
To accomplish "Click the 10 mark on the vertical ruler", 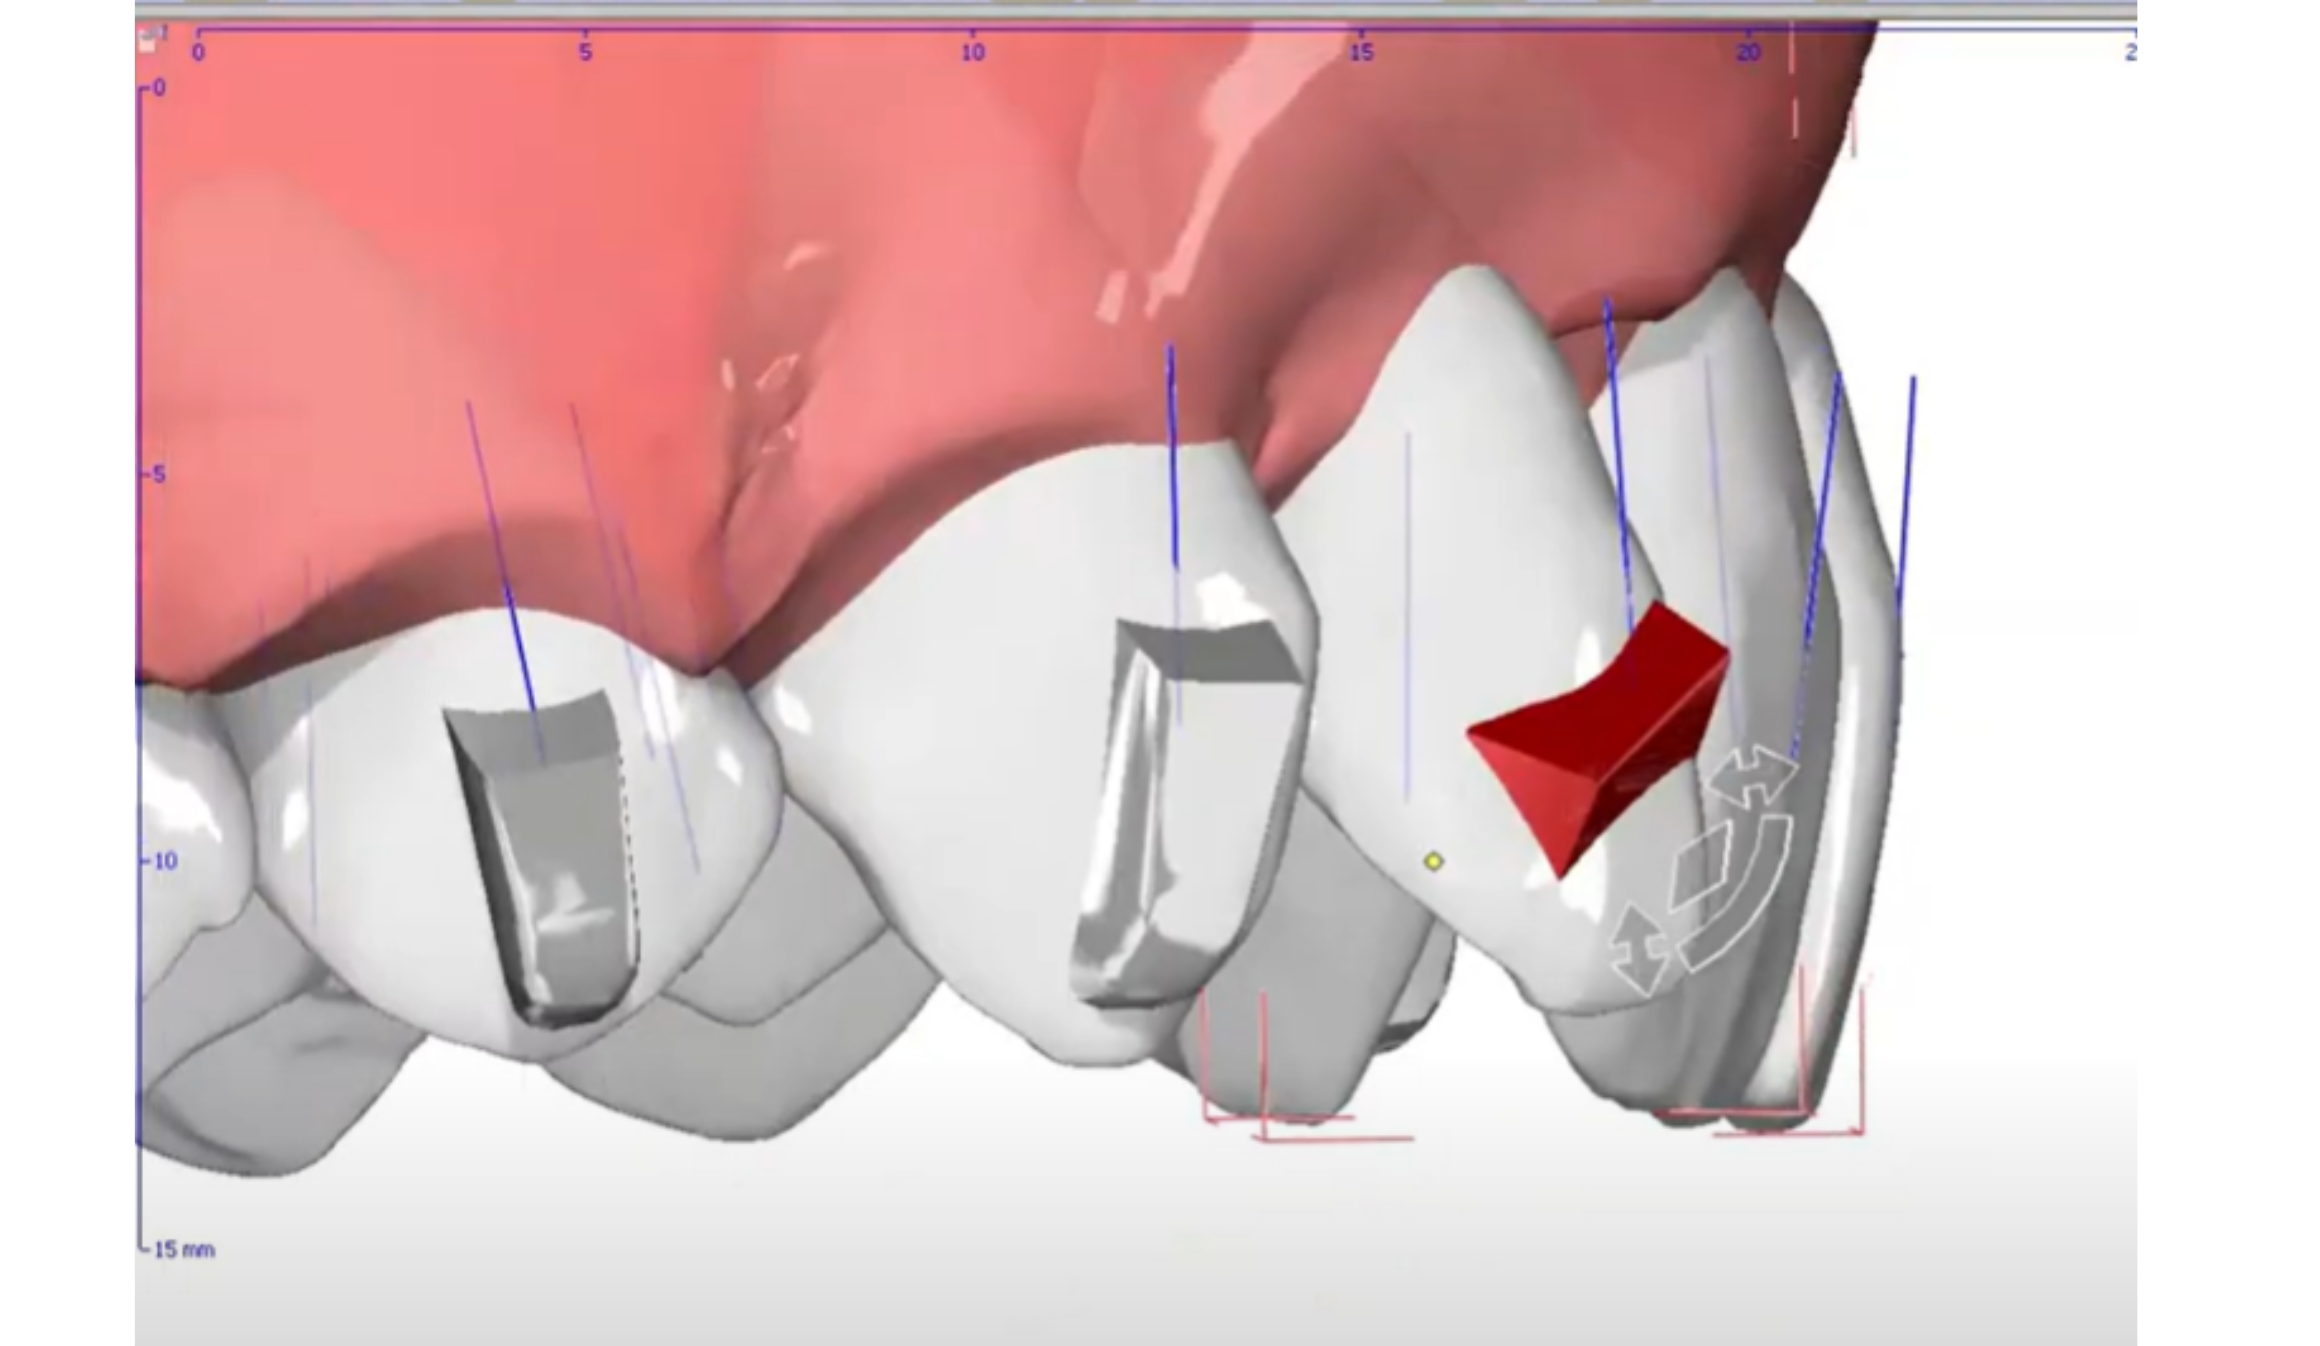I will [x=164, y=861].
